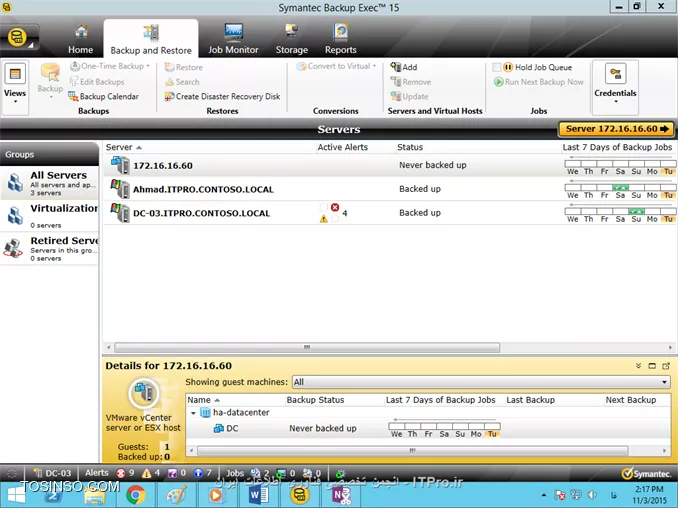Open OneNote clipper from the taskbar
The width and height of the screenshot is (678, 508).
click(341, 495)
